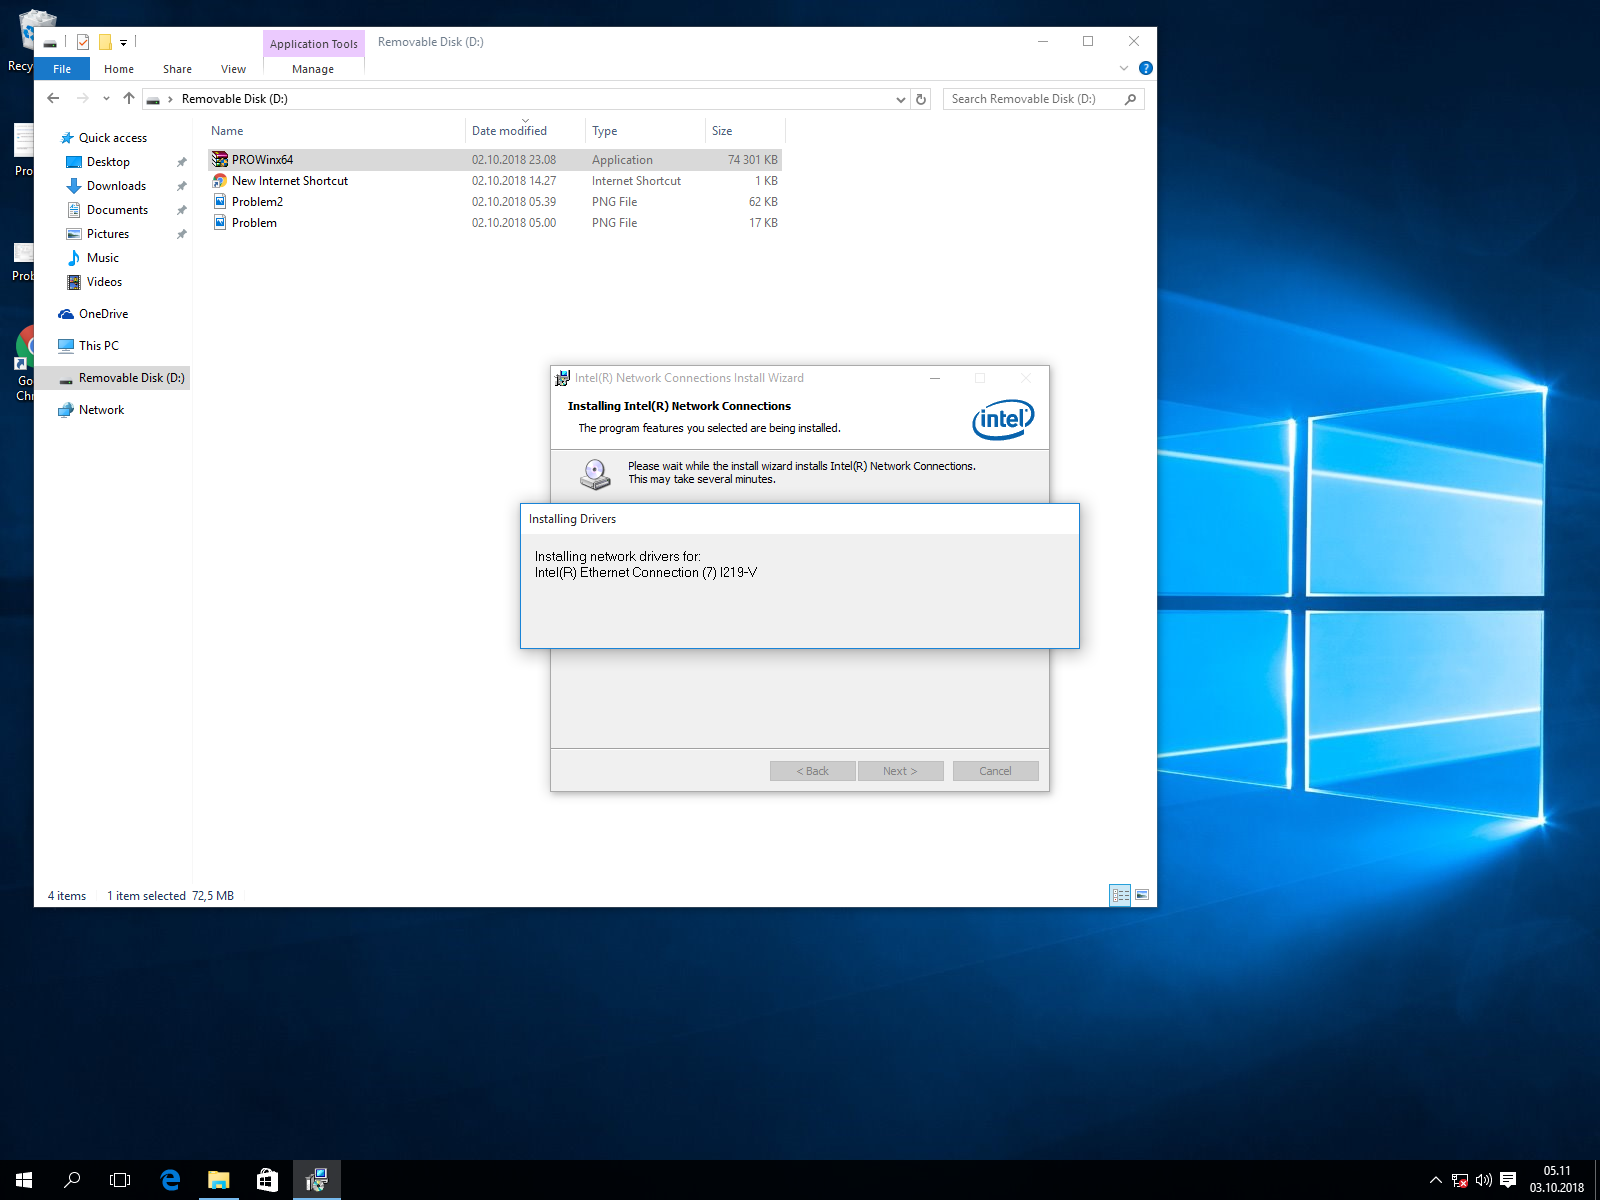Screen dimensions: 1600x1200
Task: Select Network in navigation pane
Action: coord(101,410)
